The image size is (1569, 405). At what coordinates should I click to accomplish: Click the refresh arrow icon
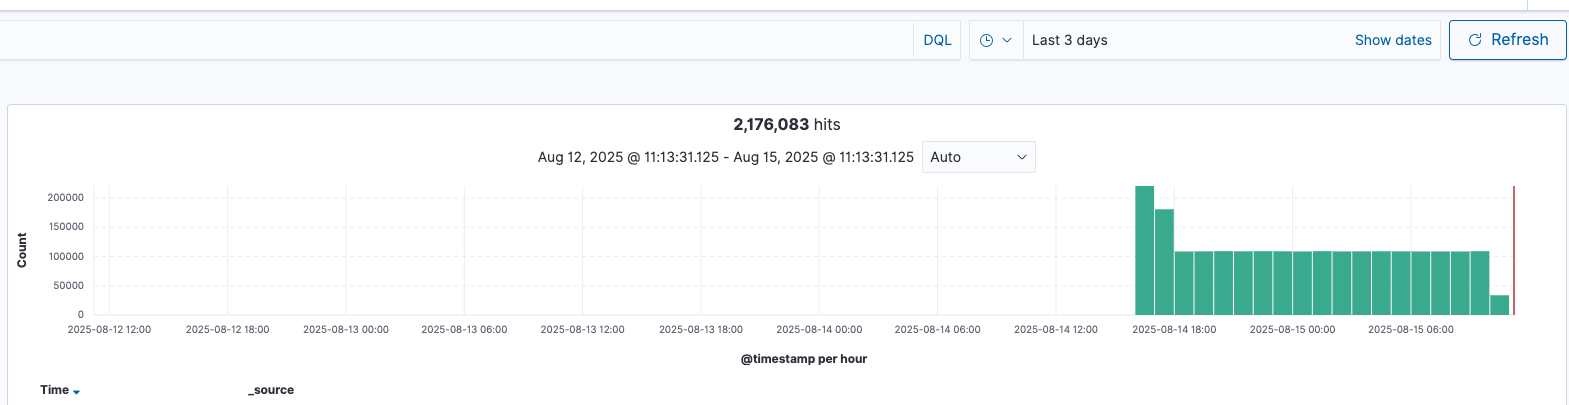1474,40
